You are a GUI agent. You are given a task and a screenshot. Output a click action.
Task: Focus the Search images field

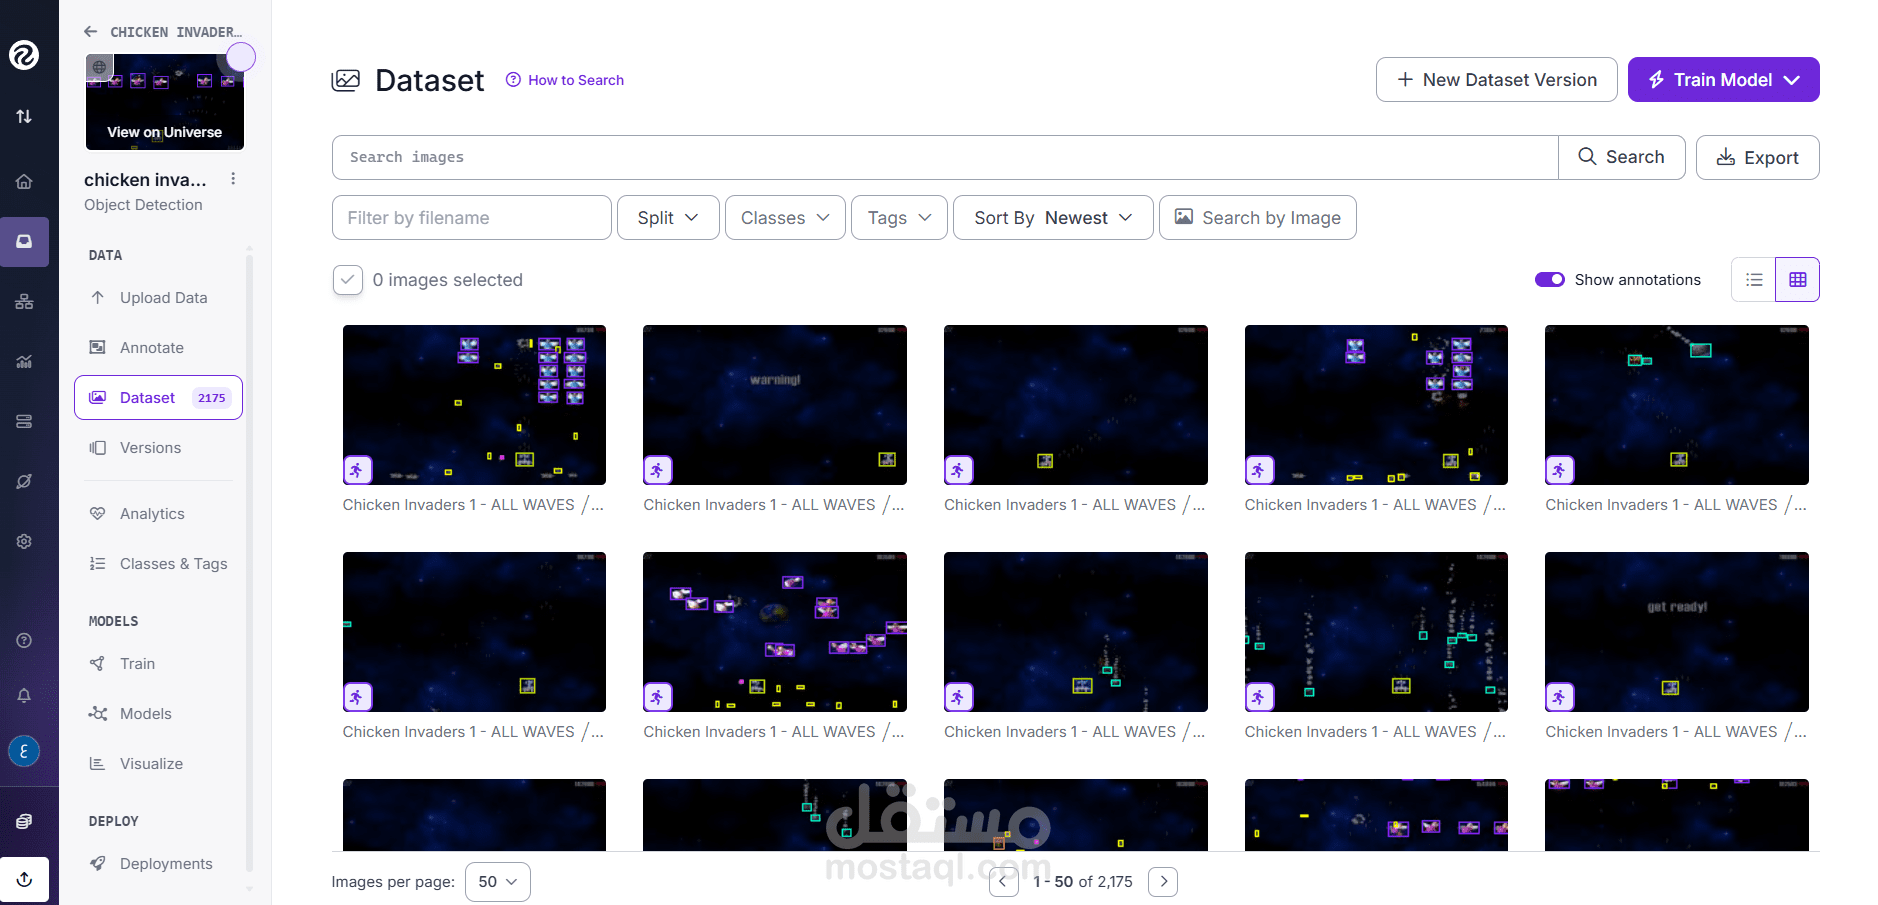945,157
